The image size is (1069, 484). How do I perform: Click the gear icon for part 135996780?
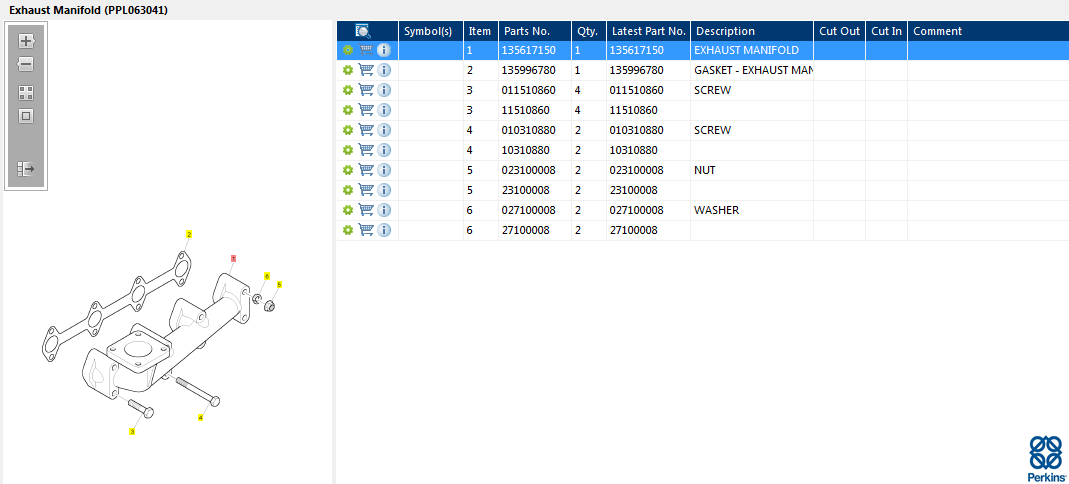click(348, 70)
